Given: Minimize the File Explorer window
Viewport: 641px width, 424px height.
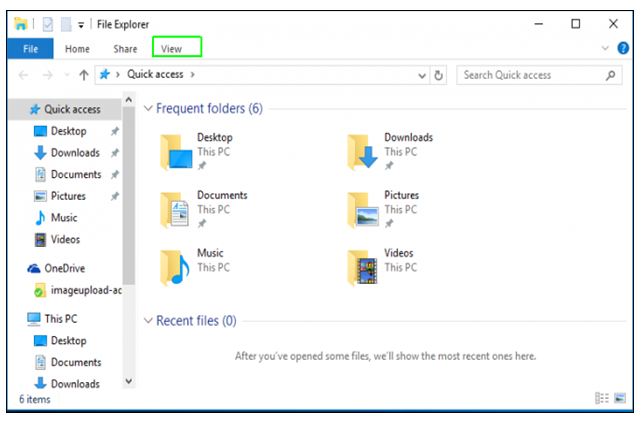Looking at the screenshot, I should 539,24.
